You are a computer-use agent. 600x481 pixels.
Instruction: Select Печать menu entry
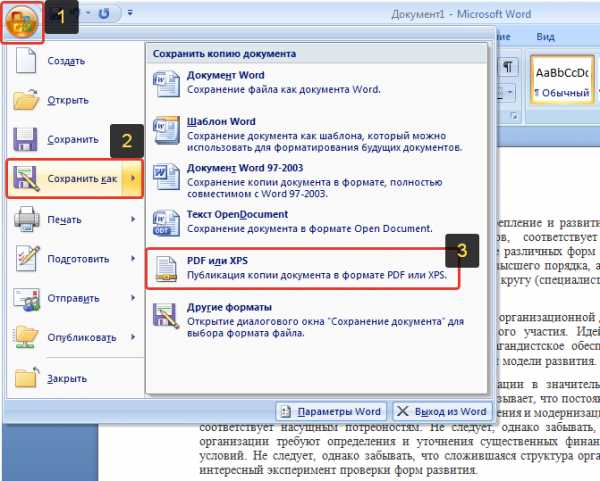[x=75, y=219]
